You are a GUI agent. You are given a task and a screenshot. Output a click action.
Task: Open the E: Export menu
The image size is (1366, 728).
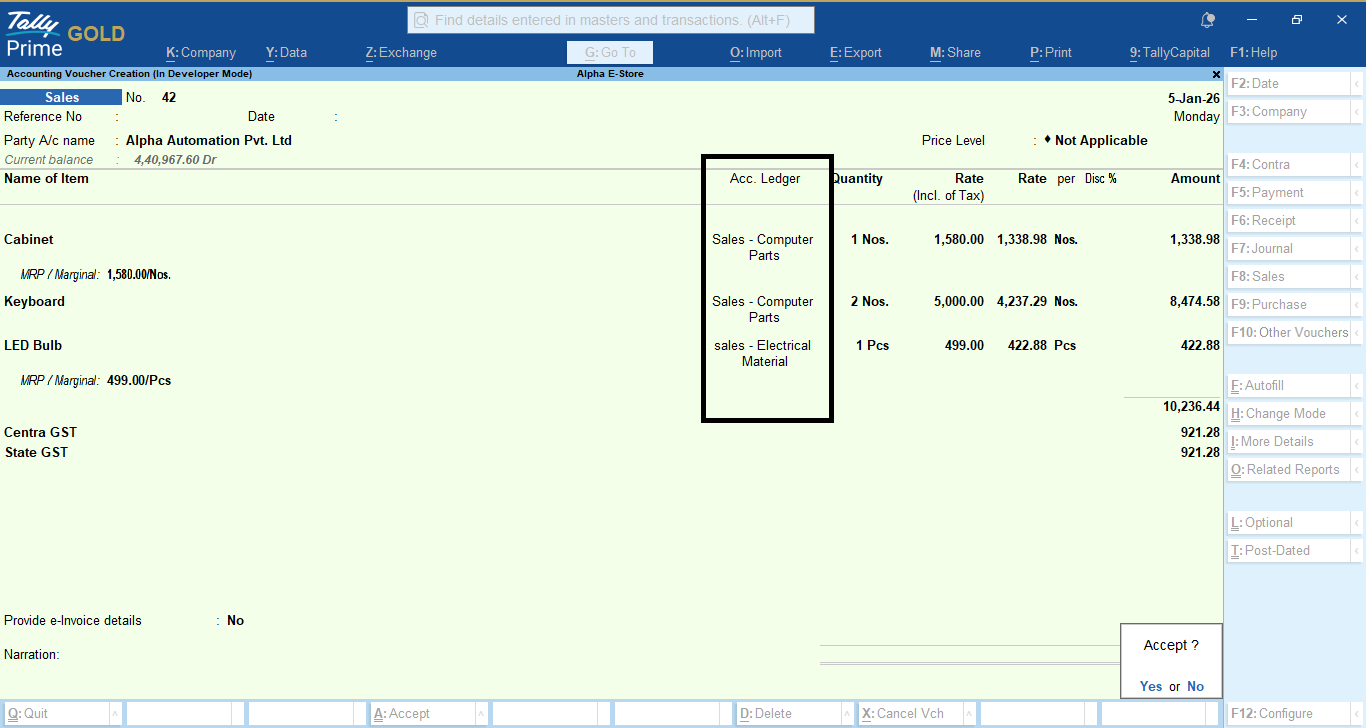click(x=856, y=53)
